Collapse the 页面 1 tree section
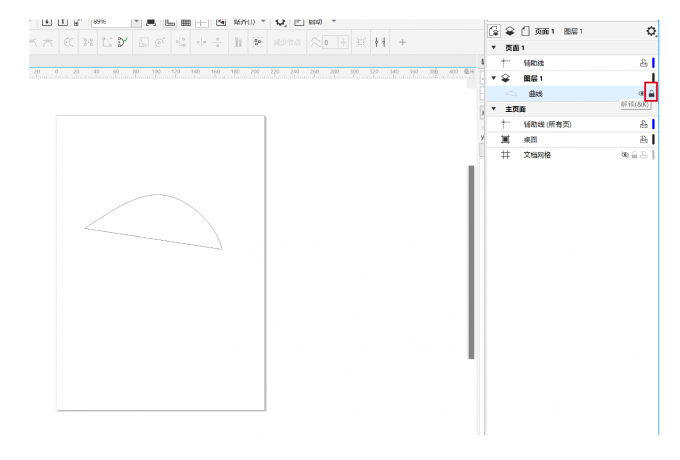The height and width of the screenshot is (460, 680). pos(493,47)
